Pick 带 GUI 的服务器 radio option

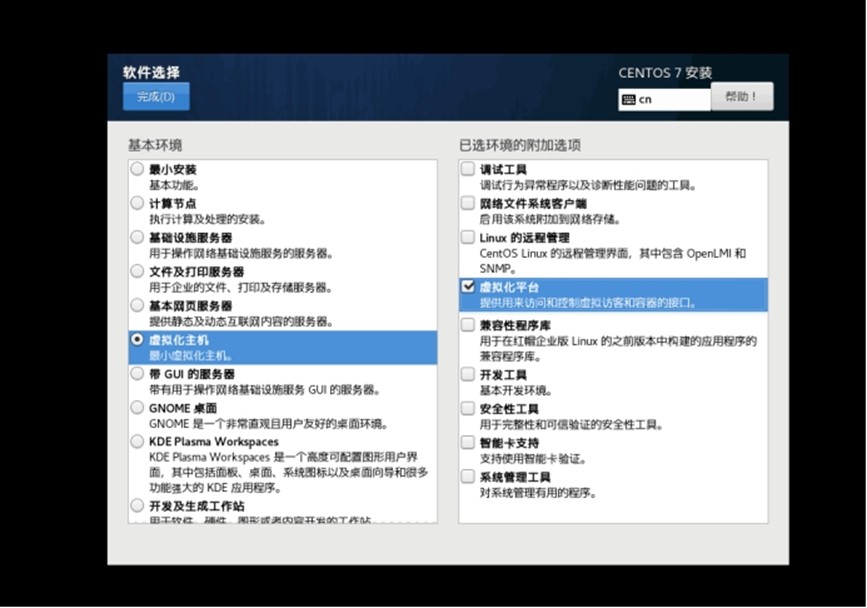coord(137,374)
